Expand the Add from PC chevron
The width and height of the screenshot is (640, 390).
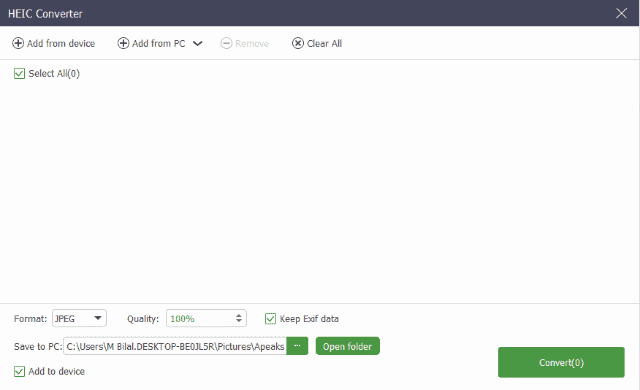[x=198, y=43]
